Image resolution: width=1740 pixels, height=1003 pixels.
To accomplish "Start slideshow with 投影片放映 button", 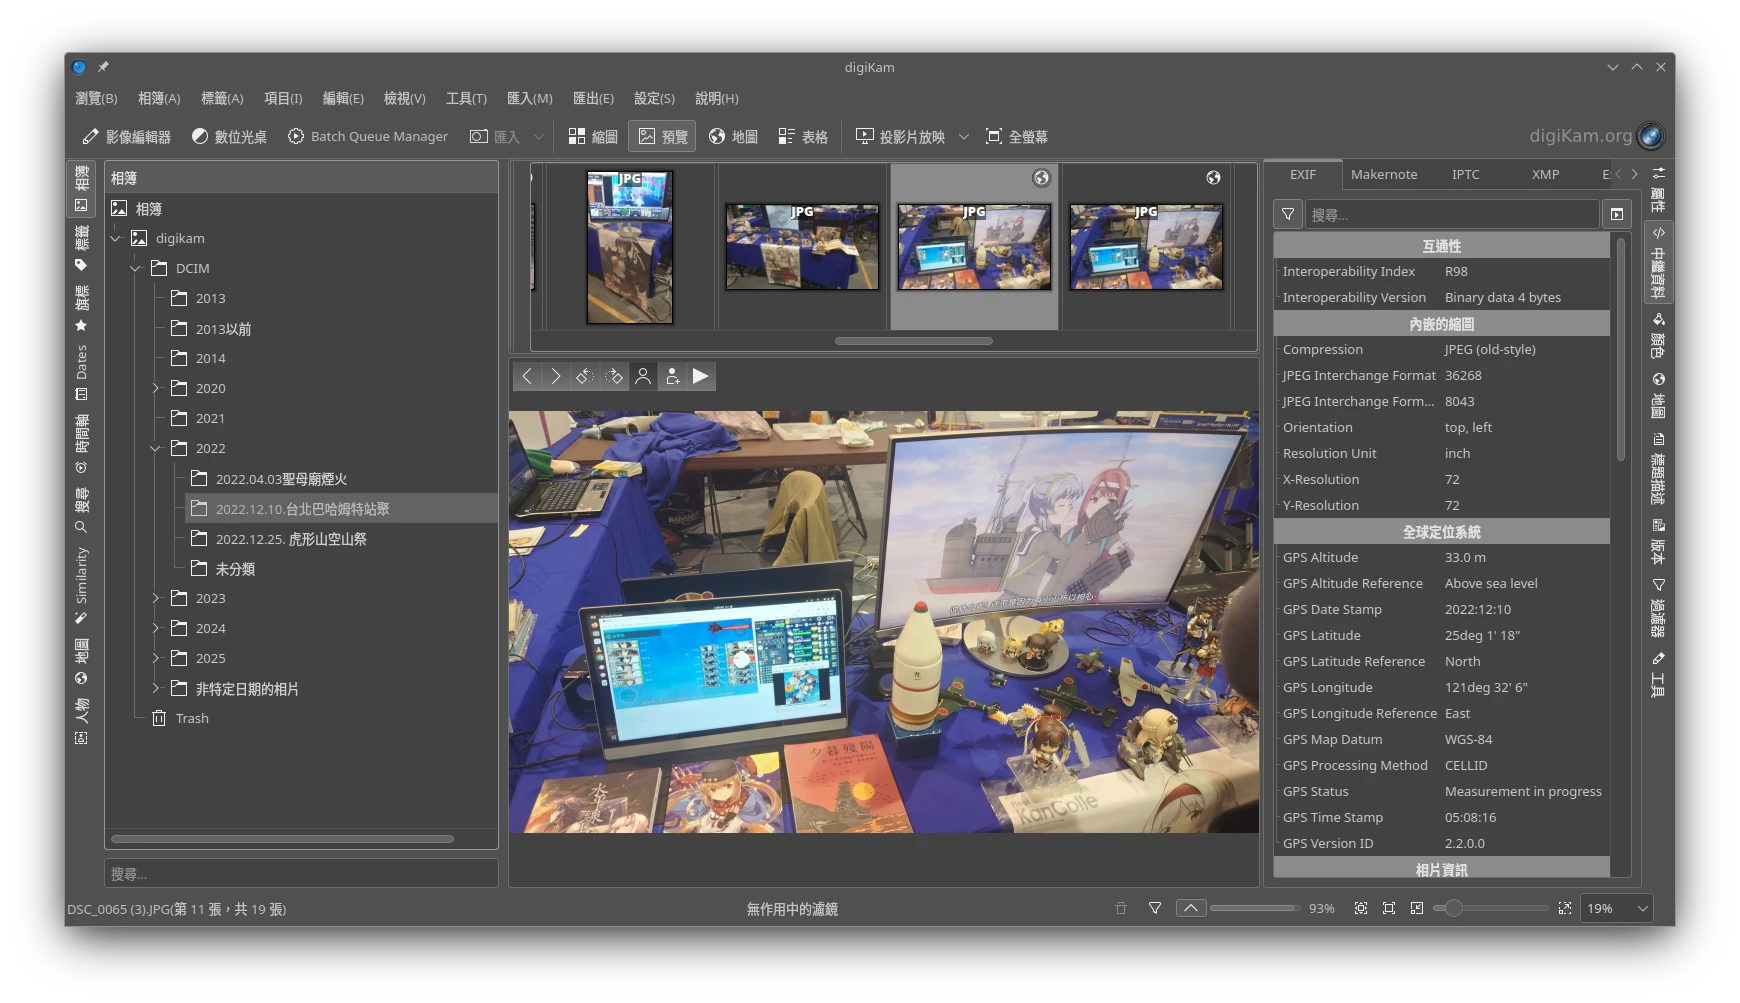I will pos(900,137).
